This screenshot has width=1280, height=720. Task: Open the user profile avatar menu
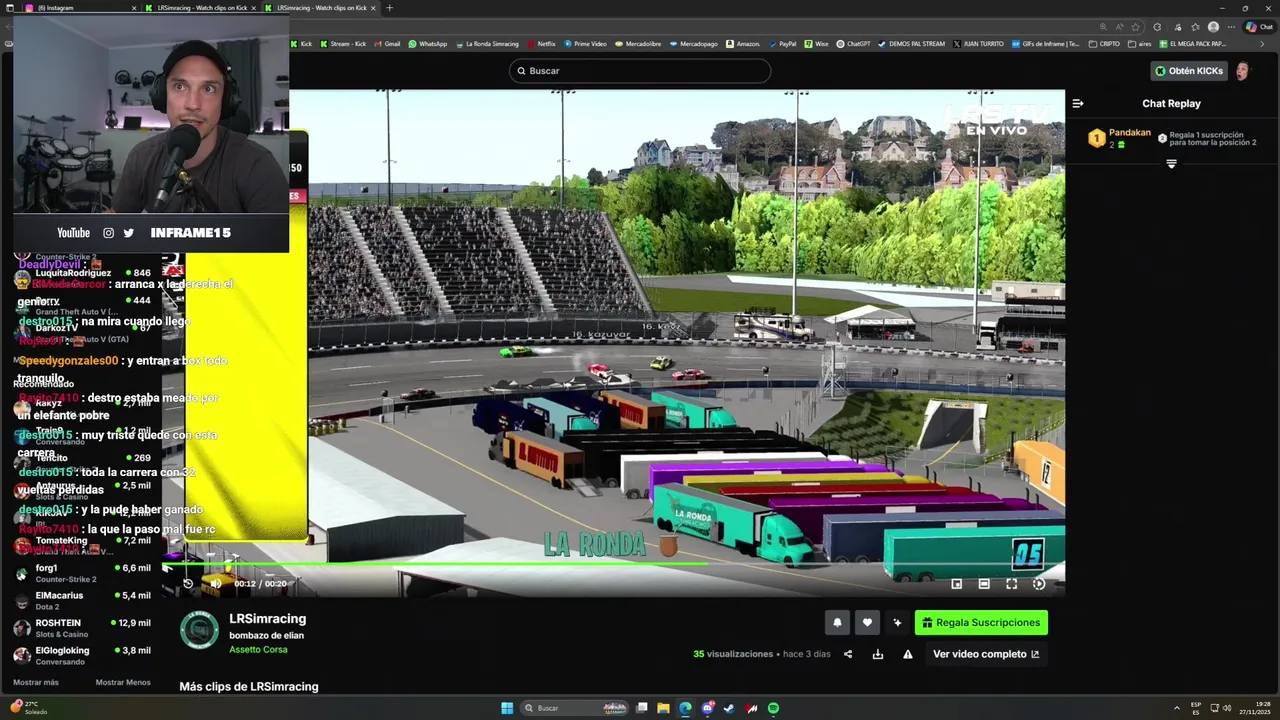pyautogui.click(x=1243, y=71)
